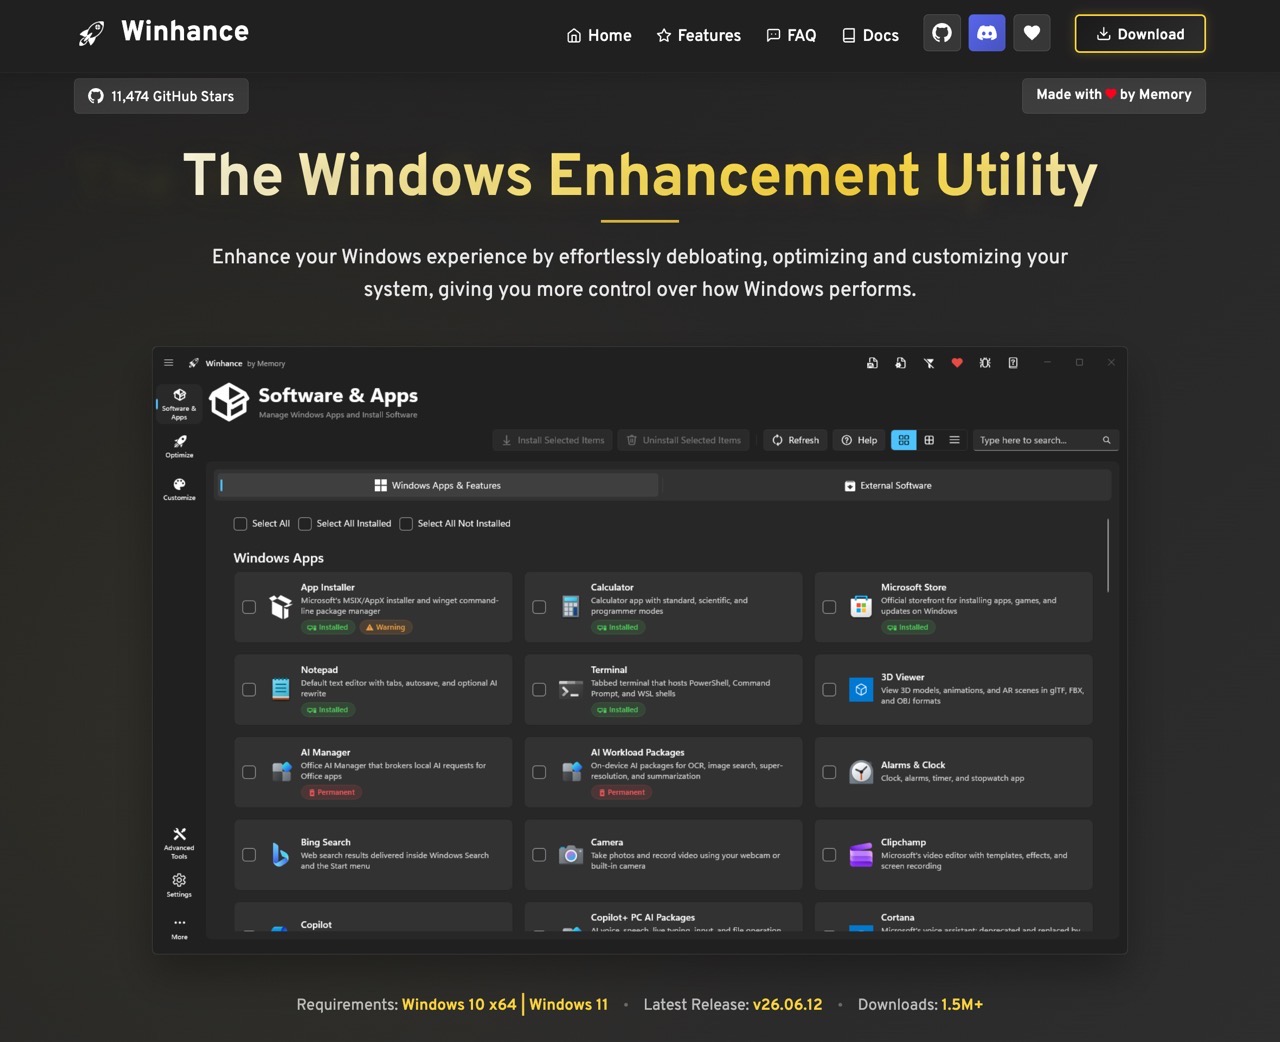Click the search magnifier icon
Screen dimensions: 1280x1042
tap(1106, 440)
